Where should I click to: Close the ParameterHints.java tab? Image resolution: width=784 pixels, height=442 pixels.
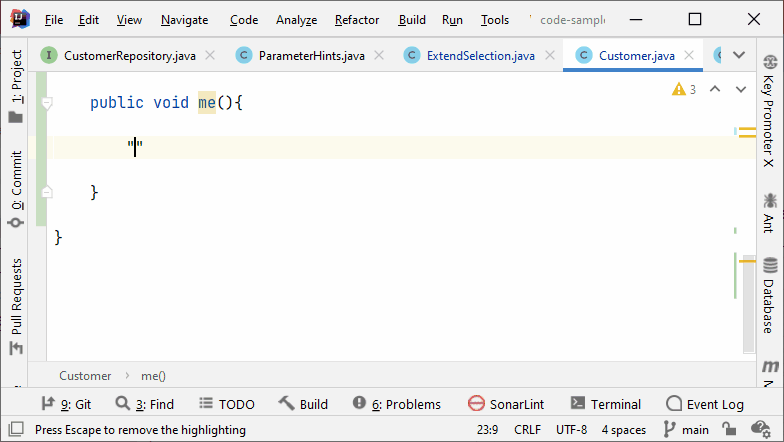point(379,55)
